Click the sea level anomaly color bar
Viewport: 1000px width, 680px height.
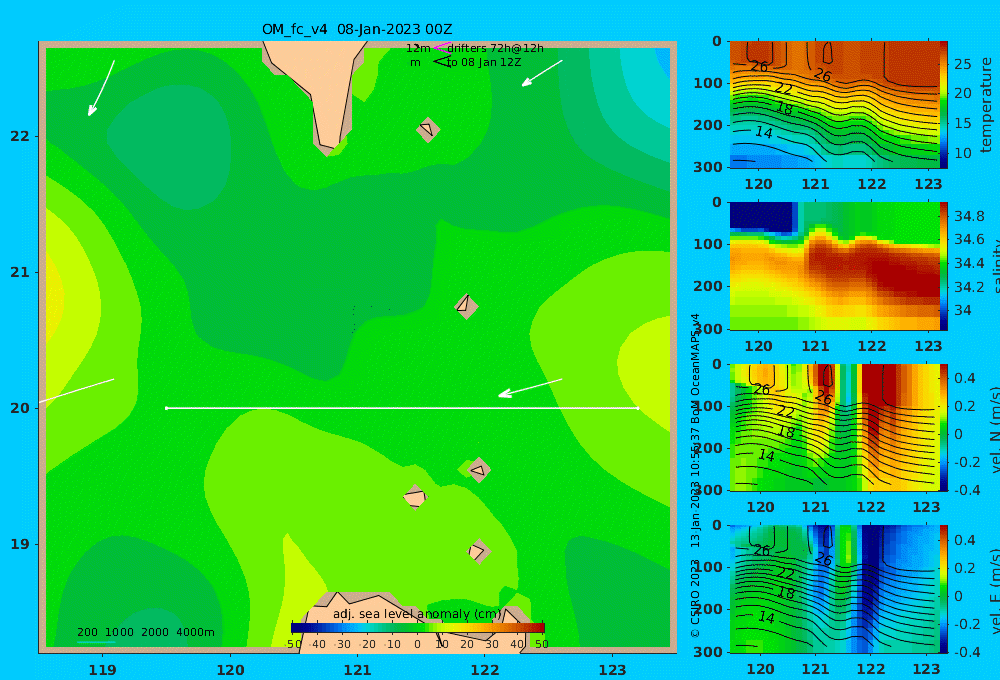418,628
